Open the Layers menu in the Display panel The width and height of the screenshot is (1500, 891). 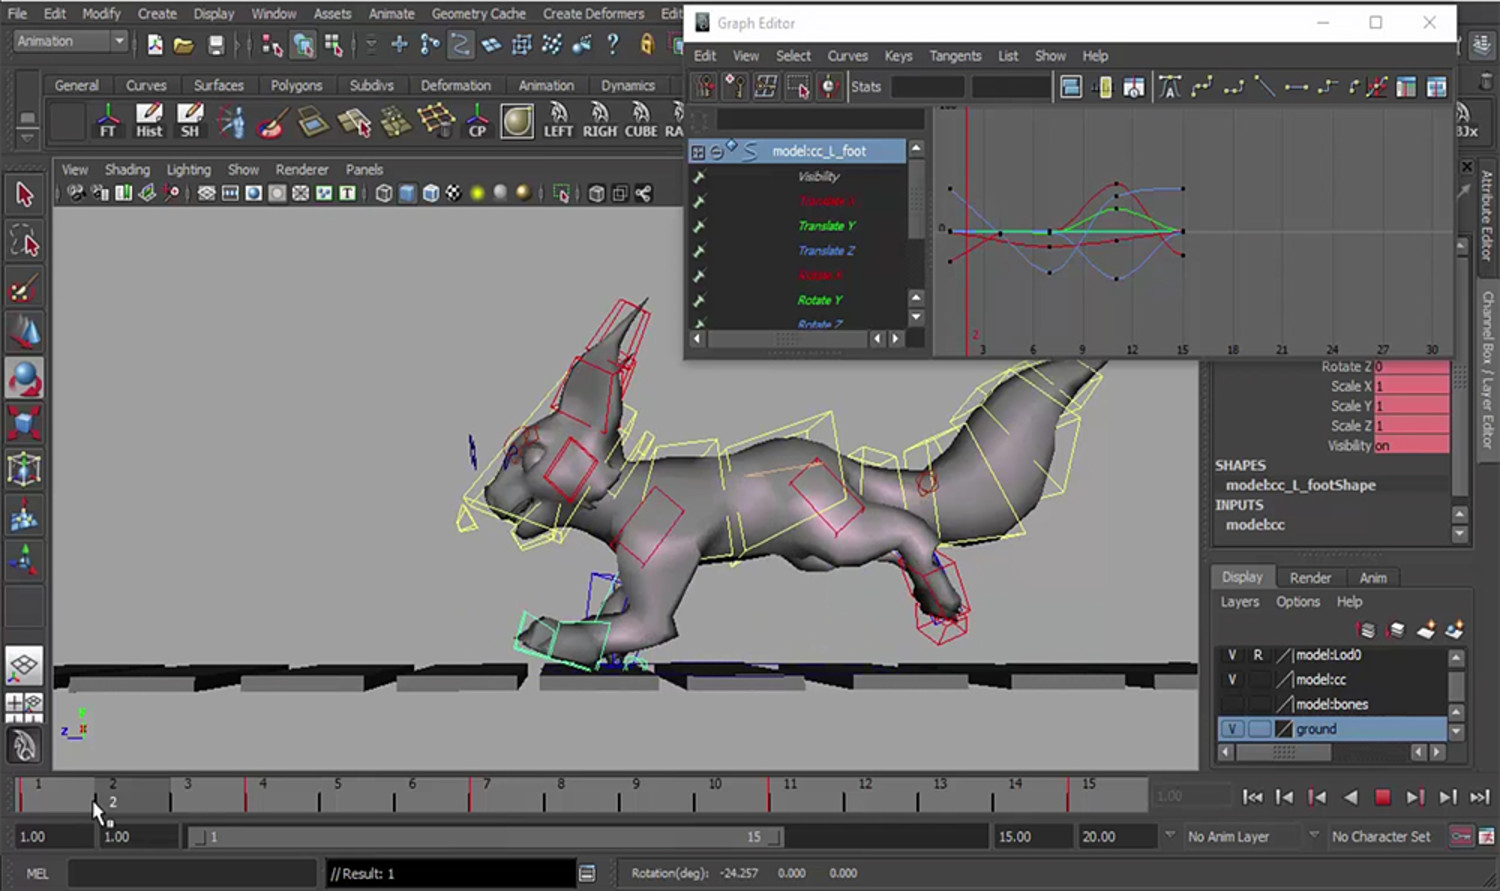click(1239, 601)
